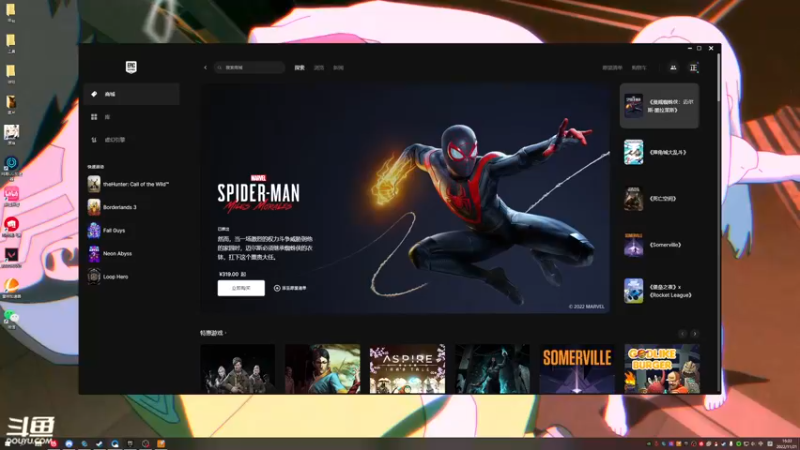The width and height of the screenshot is (800, 450).
Task: Open the Friends icon in top bar
Action: pos(673,67)
